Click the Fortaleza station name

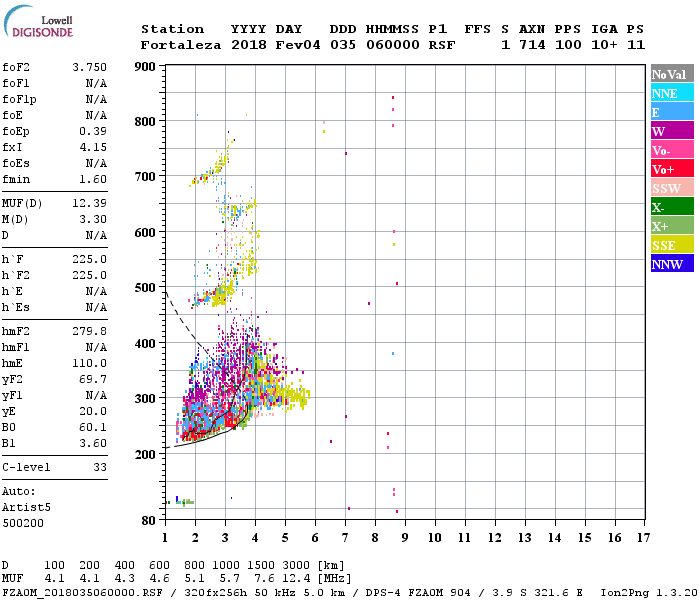181,45
